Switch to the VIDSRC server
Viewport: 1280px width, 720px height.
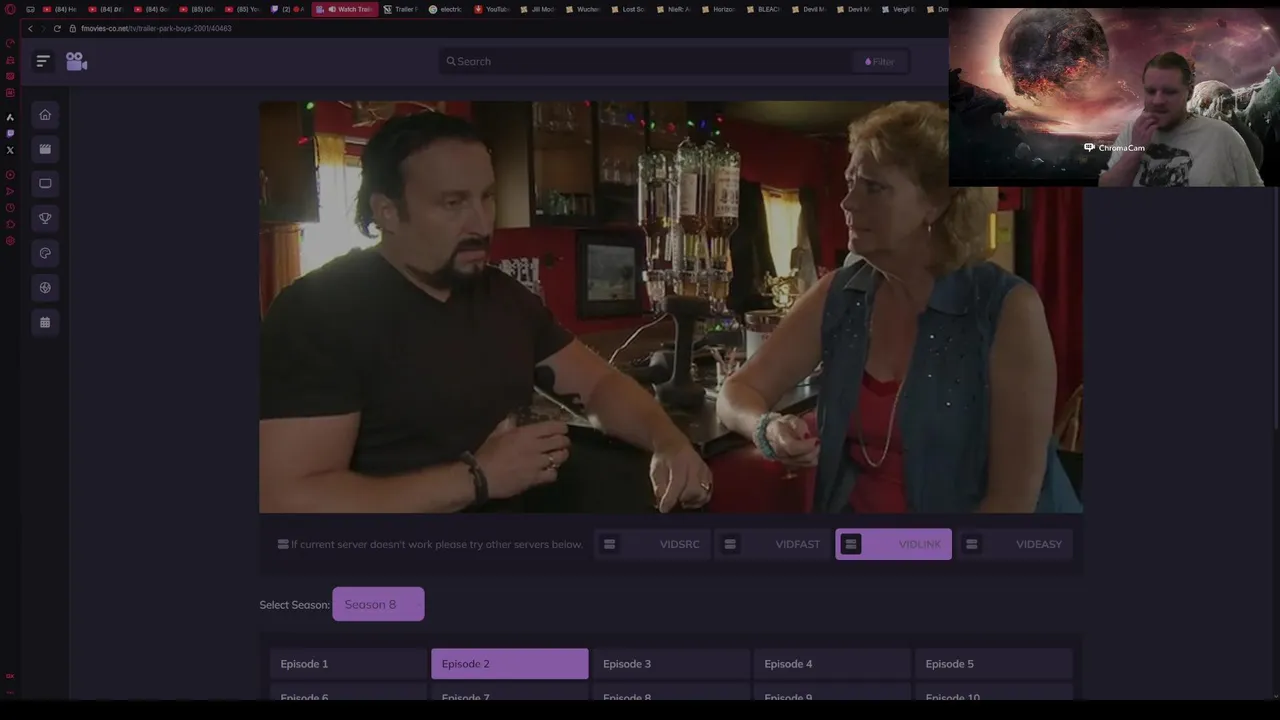652,544
